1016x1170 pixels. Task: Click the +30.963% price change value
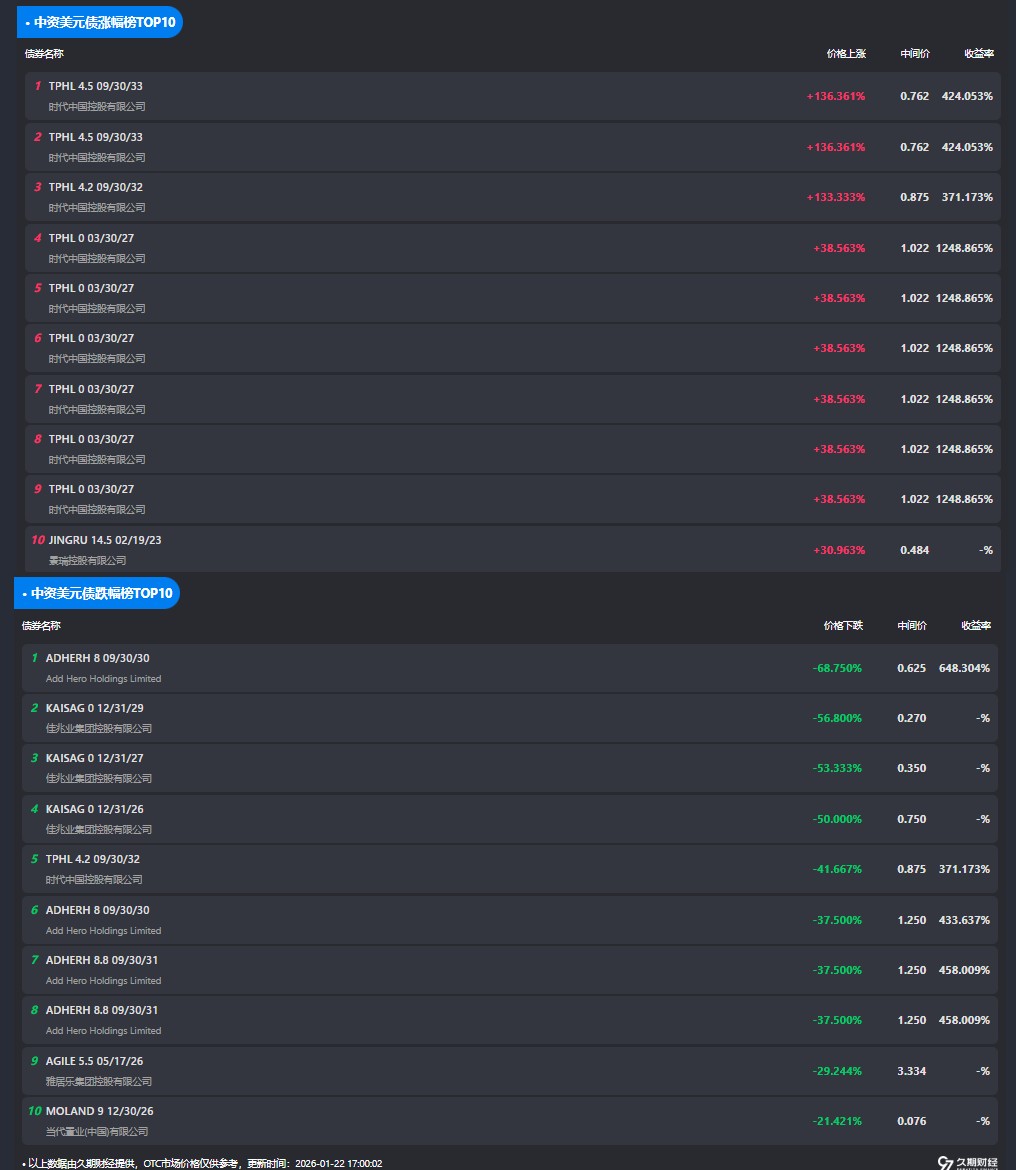(838, 550)
